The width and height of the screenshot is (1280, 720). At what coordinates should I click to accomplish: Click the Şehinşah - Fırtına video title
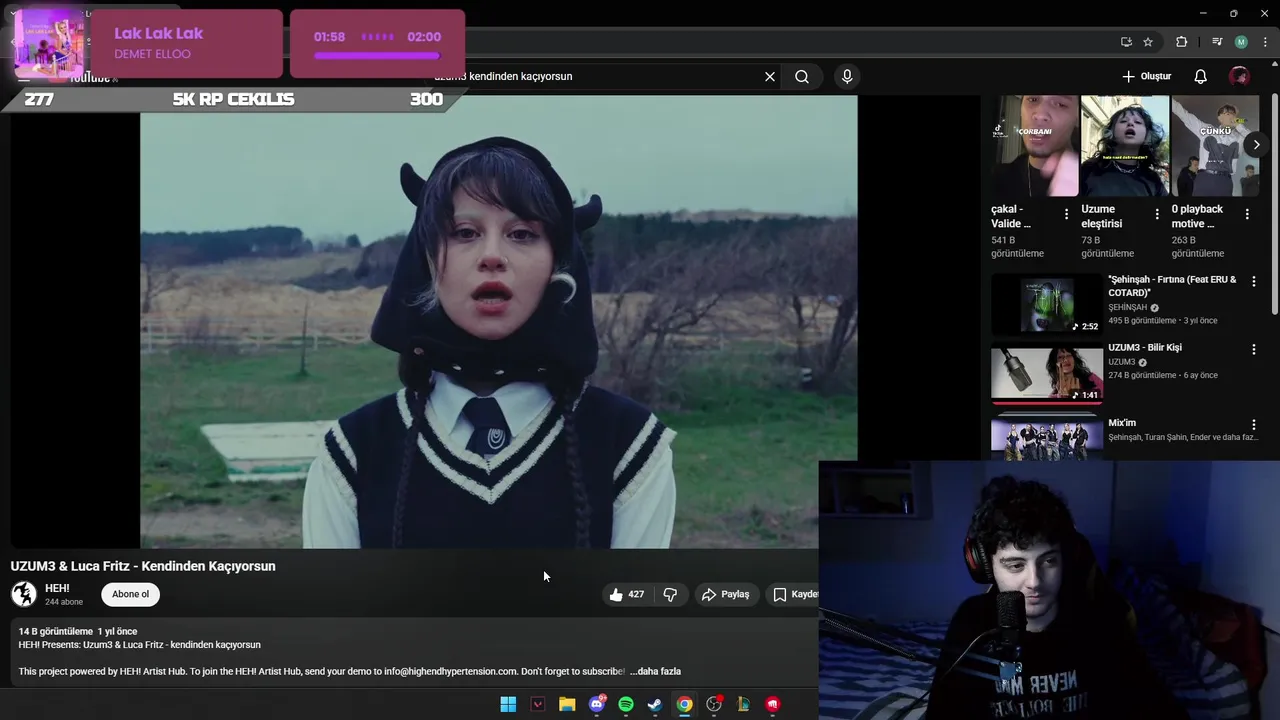pyautogui.click(x=1172, y=286)
